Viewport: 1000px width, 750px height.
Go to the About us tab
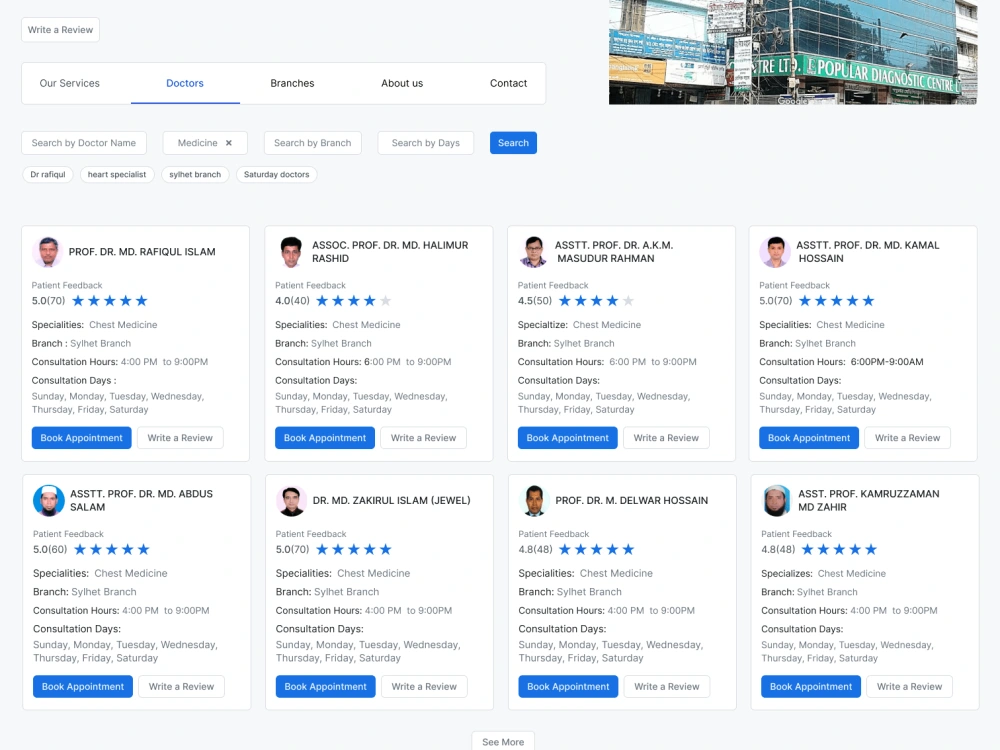pyautogui.click(x=402, y=83)
